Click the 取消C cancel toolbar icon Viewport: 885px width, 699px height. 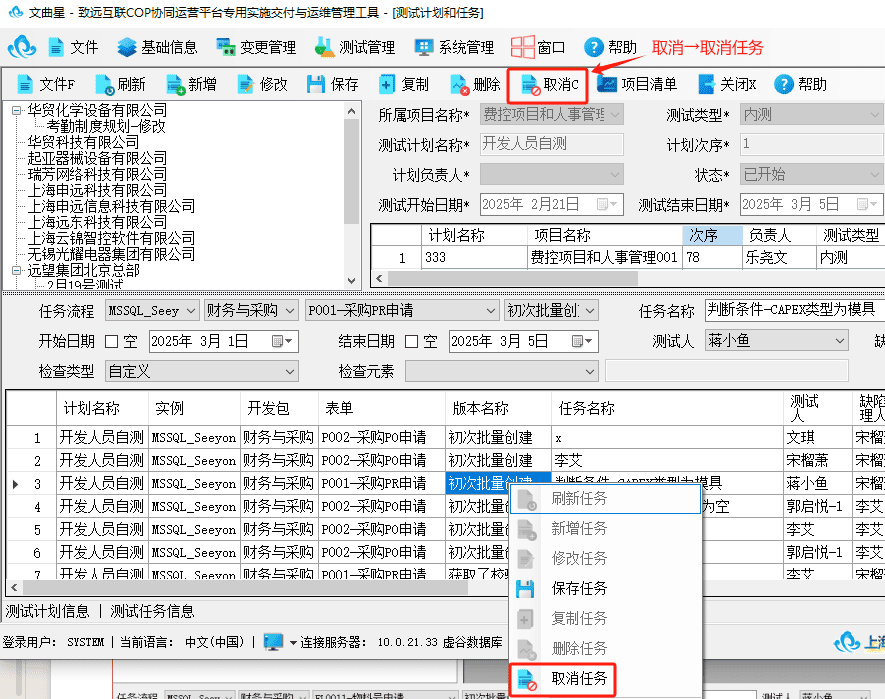[531, 85]
